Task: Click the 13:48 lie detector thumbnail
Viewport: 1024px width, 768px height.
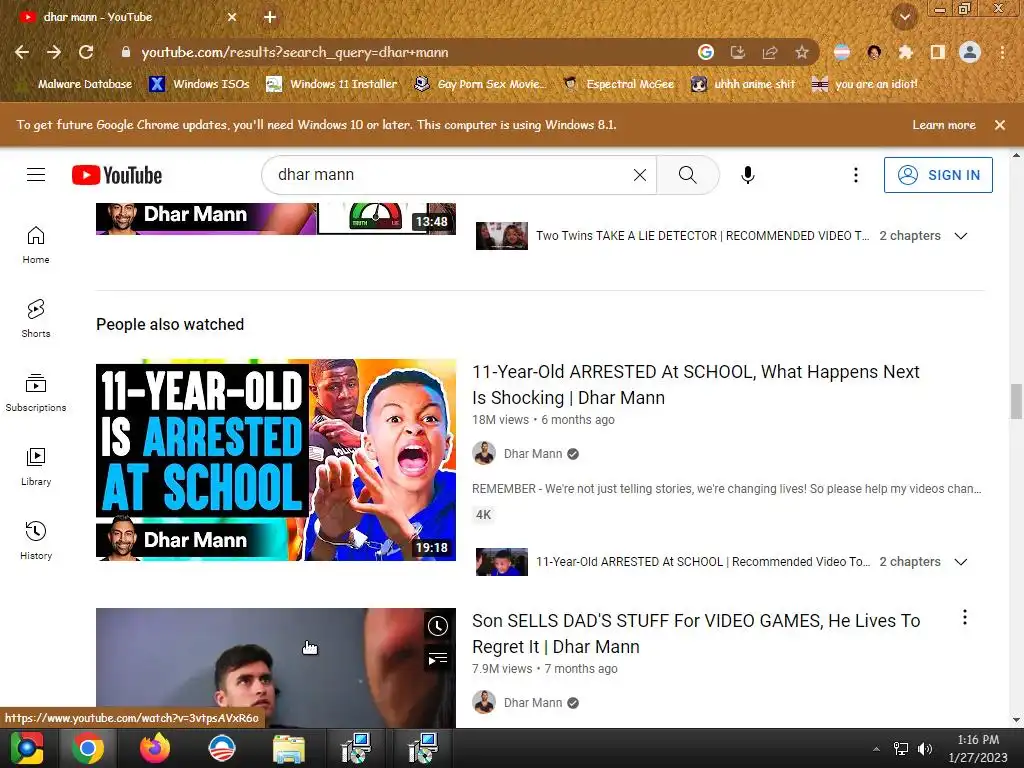Action: tap(276, 219)
